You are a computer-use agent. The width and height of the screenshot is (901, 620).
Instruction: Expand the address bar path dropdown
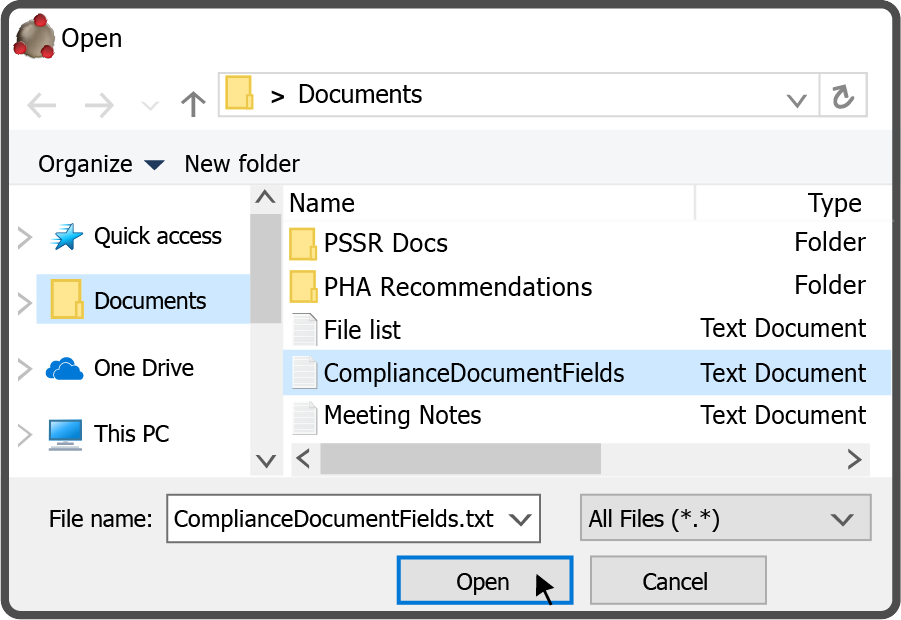796,99
